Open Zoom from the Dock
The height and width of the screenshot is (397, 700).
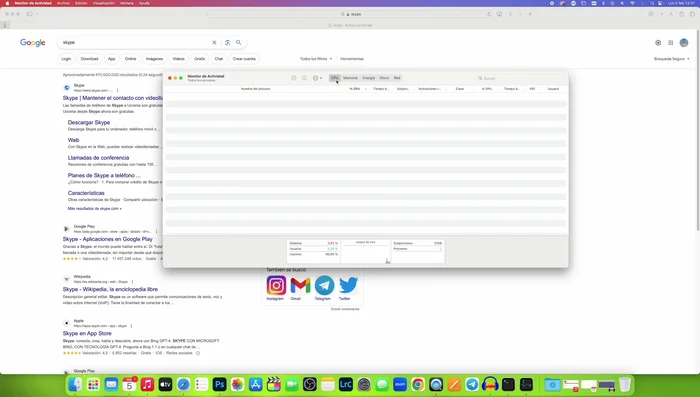pos(400,384)
